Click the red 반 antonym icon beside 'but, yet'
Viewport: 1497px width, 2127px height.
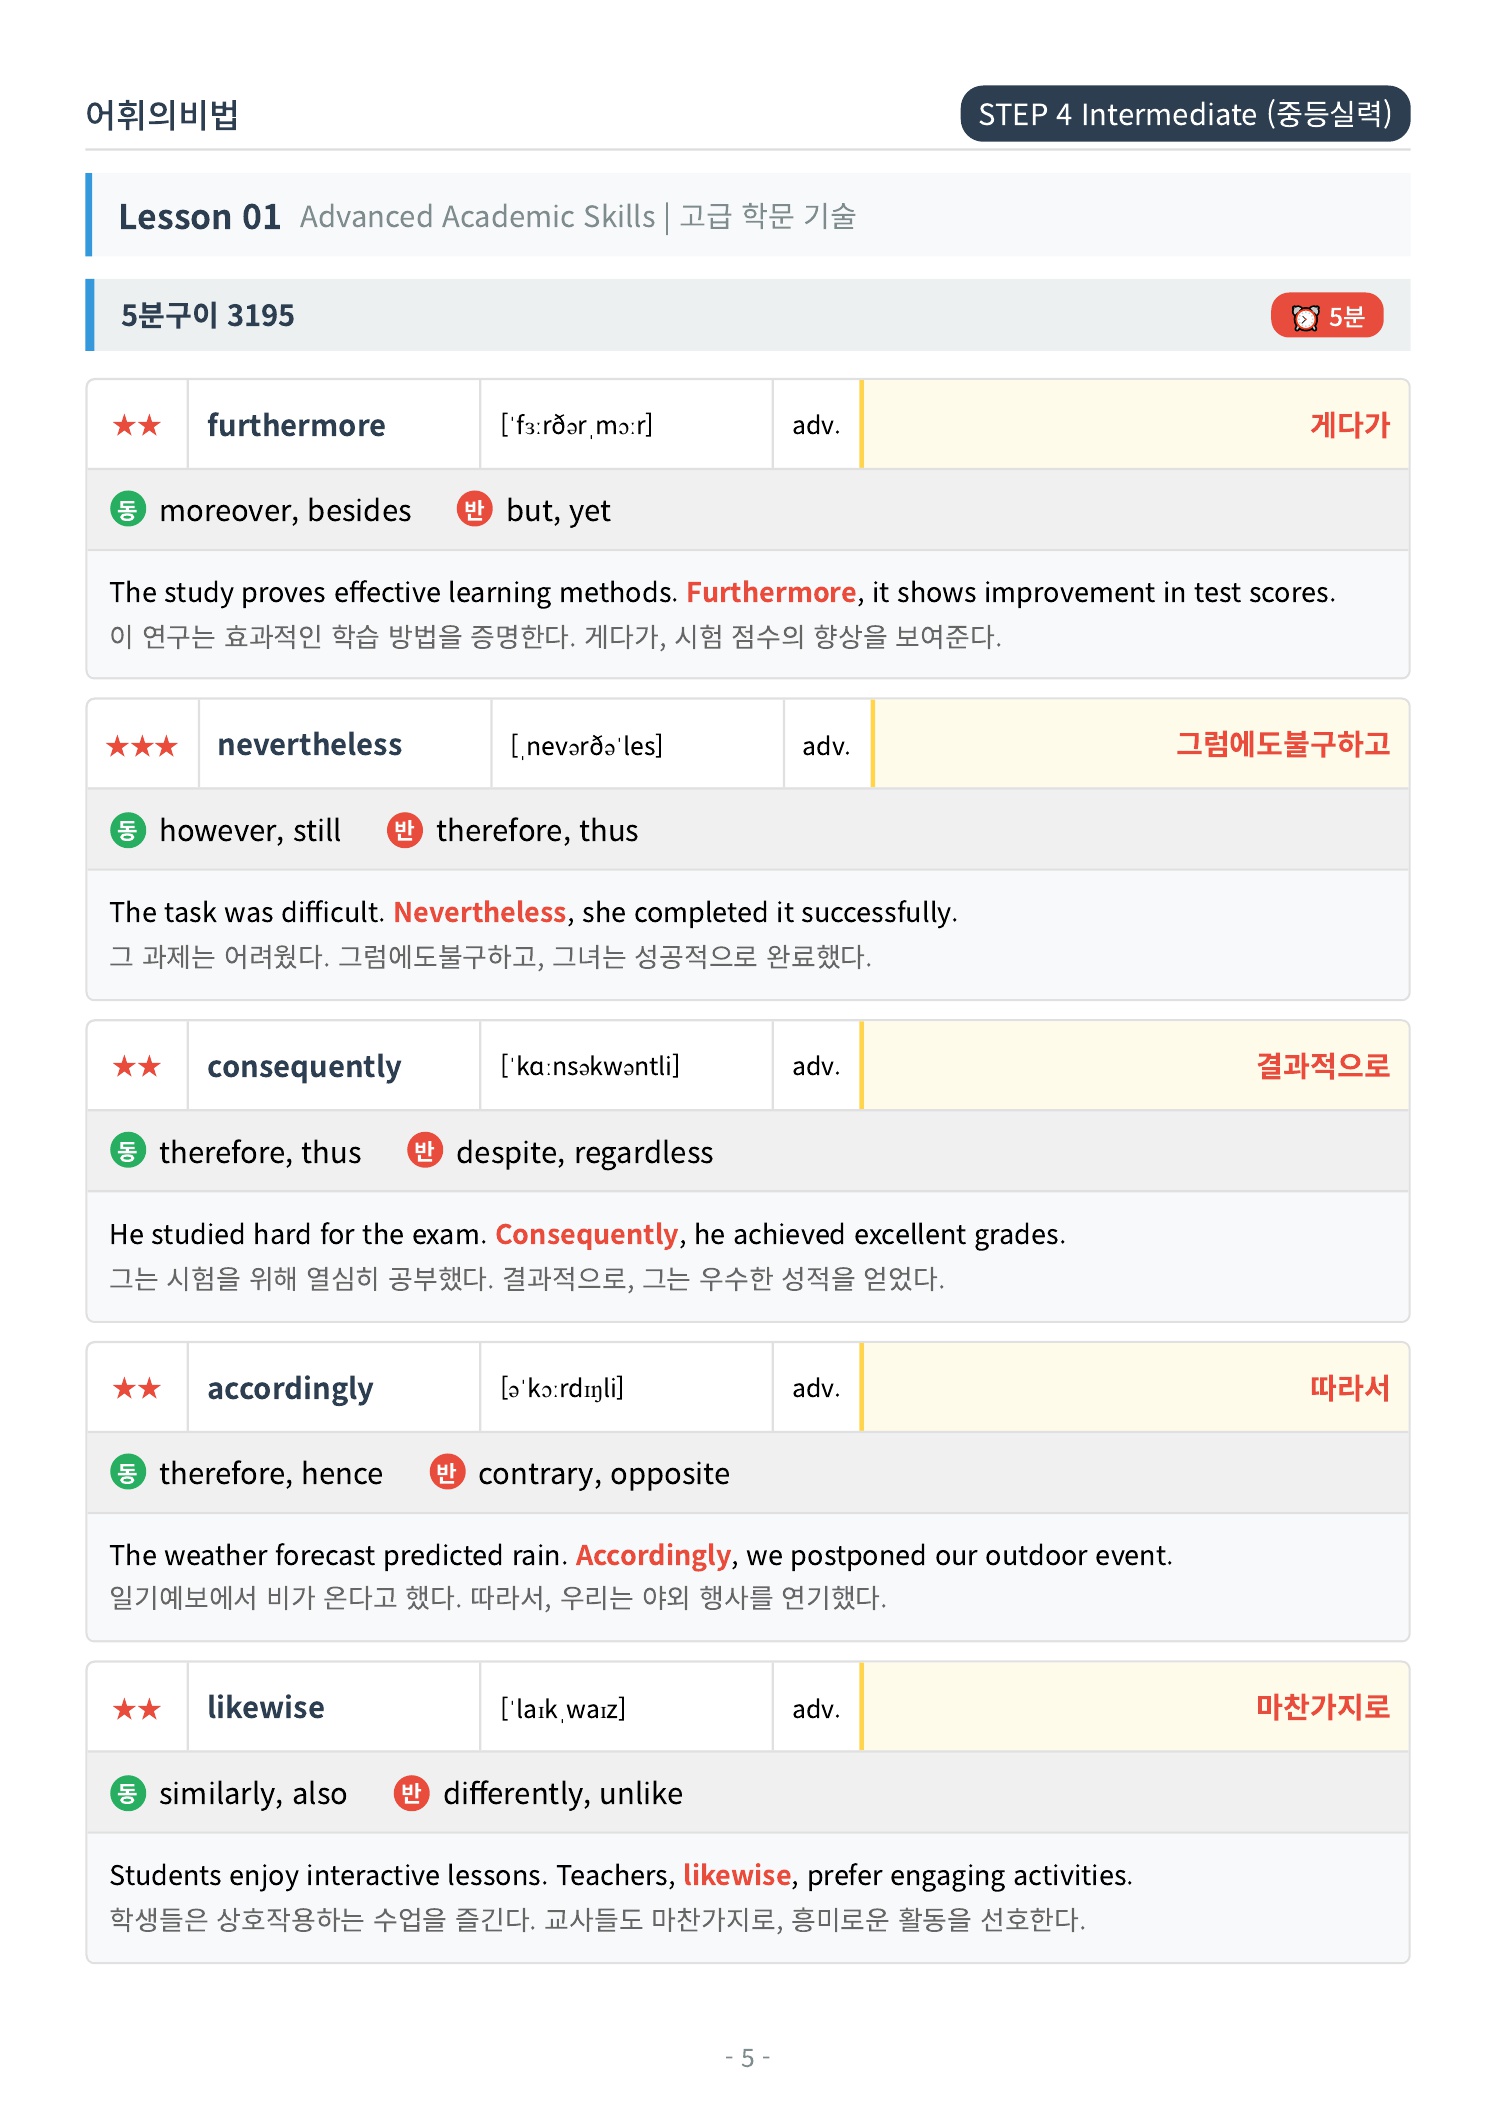(x=474, y=510)
